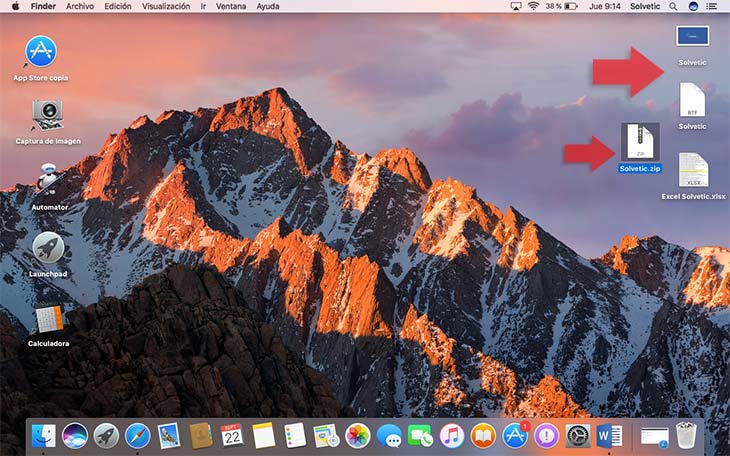This screenshot has width=730, height=456.
Task: Open the Apple menu
Action: pos(15,6)
